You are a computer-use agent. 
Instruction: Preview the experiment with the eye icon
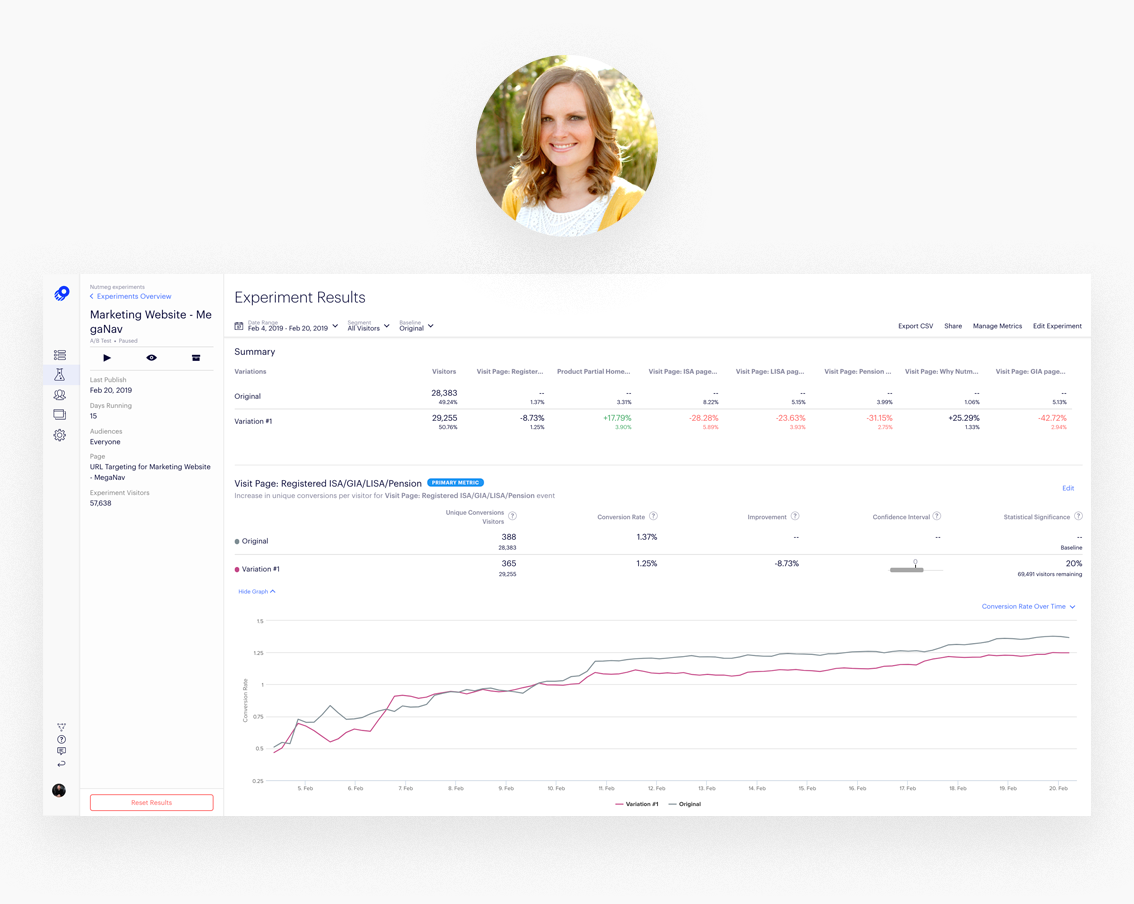coord(151,358)
